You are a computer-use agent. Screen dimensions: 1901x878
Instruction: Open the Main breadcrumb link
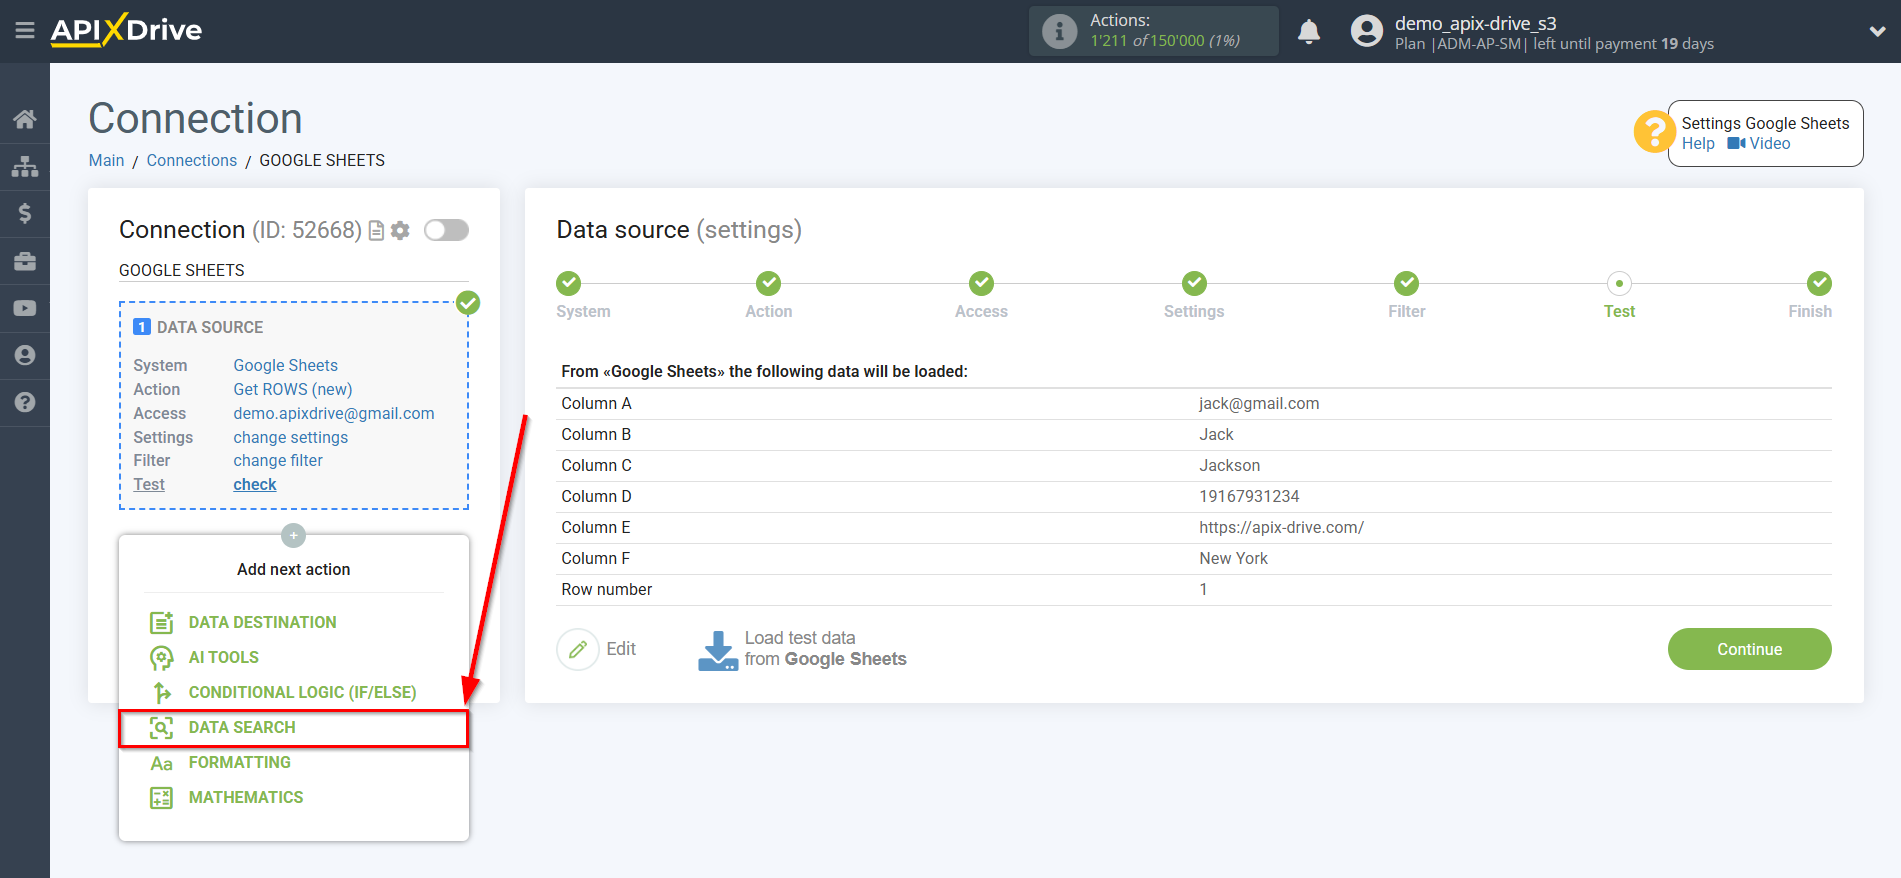pos(106,160)
